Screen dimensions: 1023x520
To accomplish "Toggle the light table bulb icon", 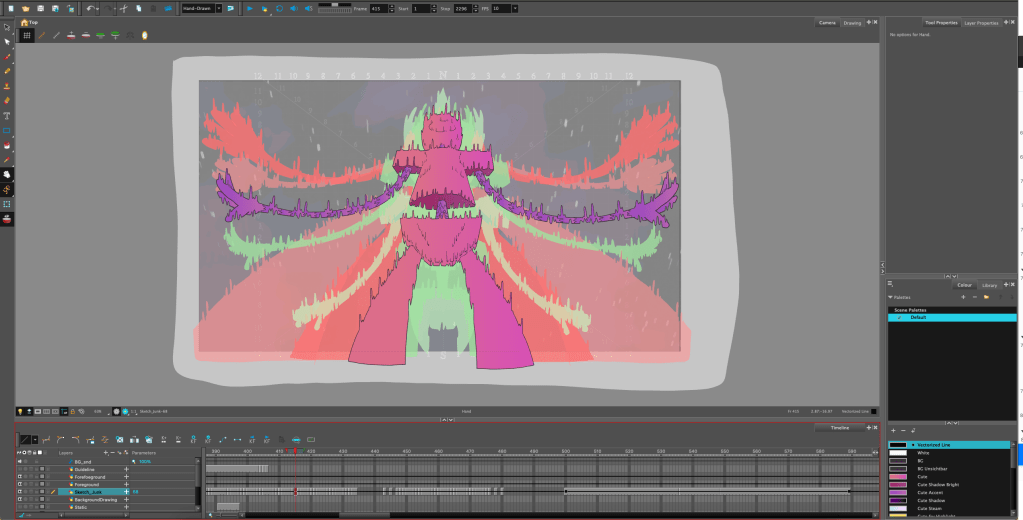I will click(x=20, y=411).
